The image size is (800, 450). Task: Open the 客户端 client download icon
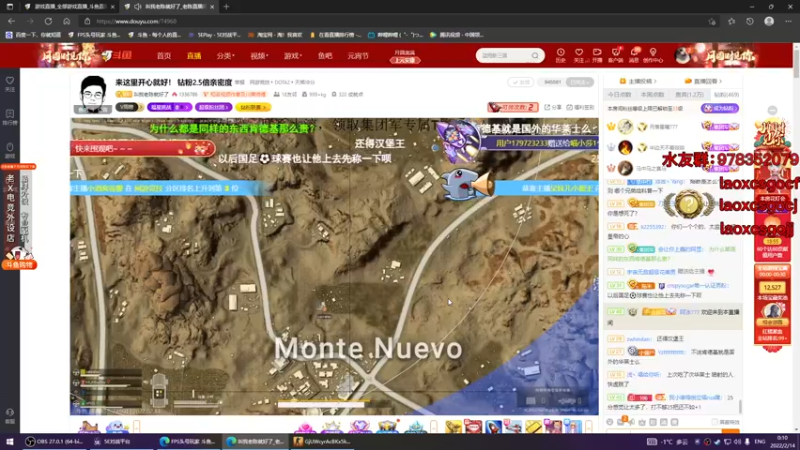pyautogui.click(x=616, y=53)
